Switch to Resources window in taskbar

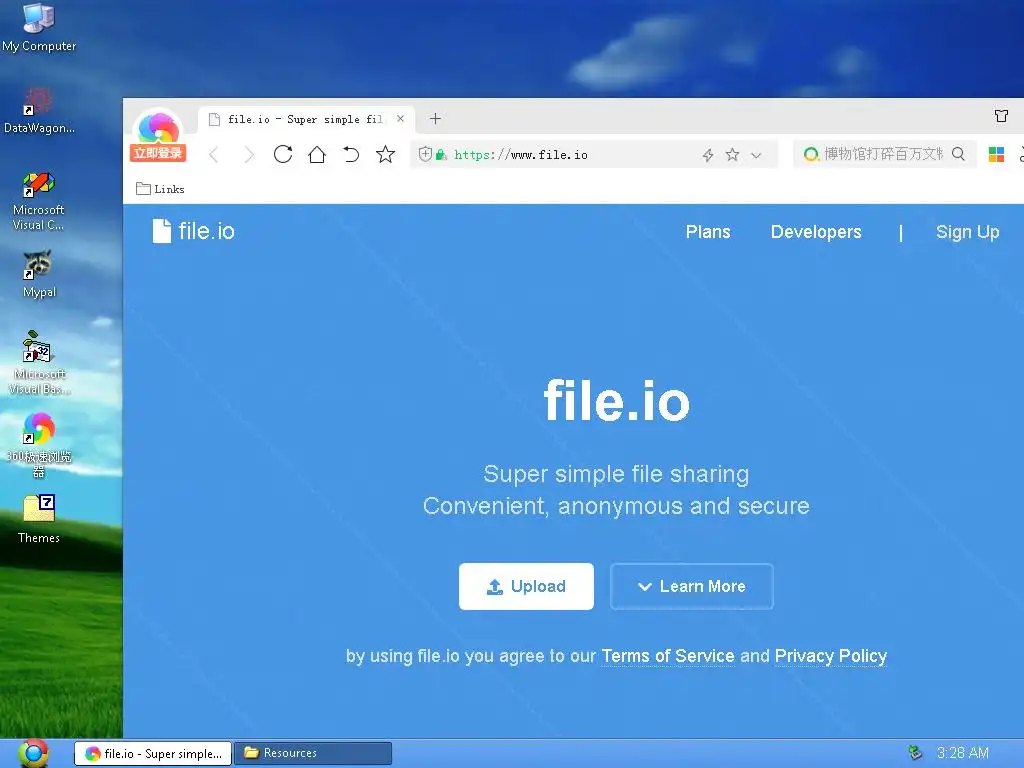313,754
